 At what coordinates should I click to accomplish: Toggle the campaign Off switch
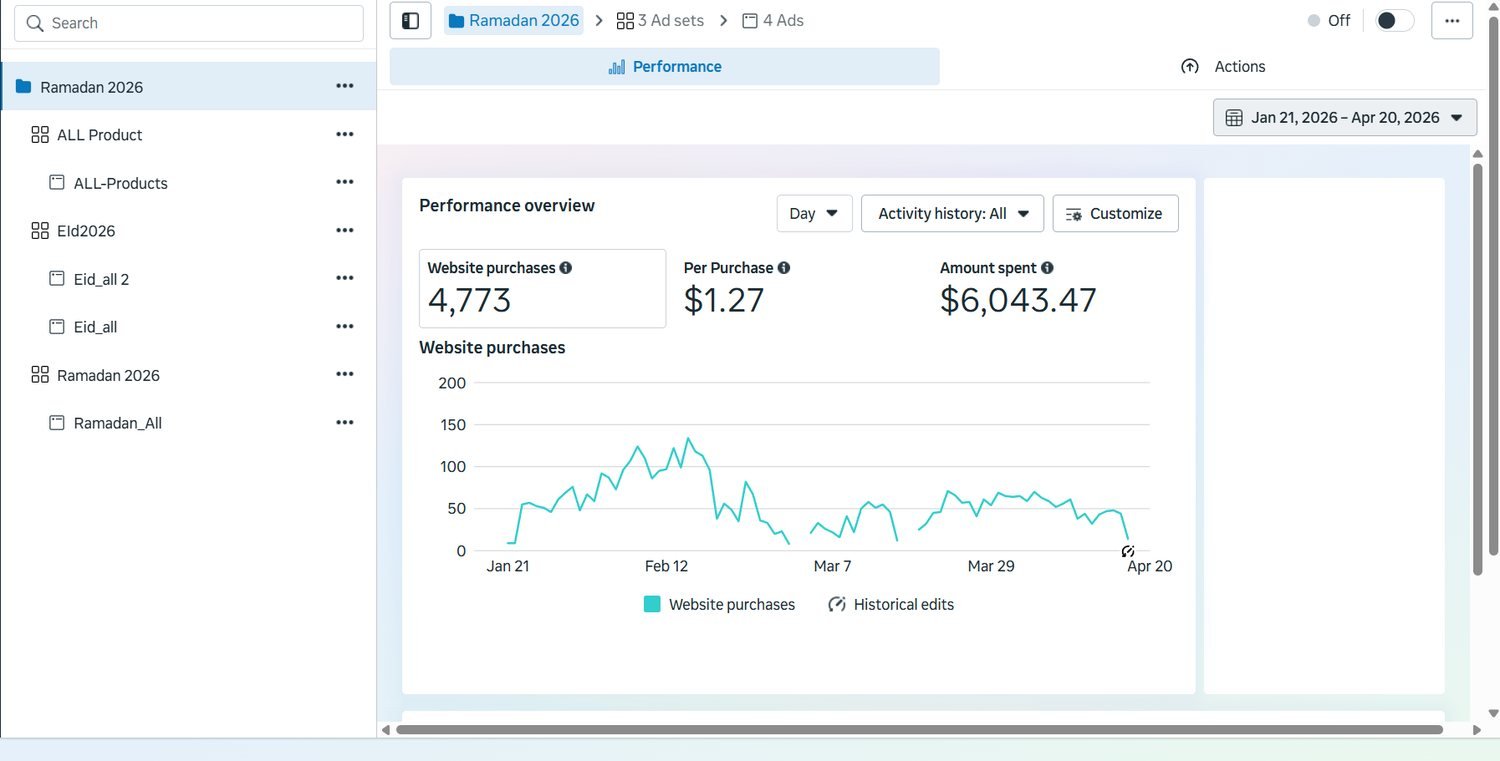point(1395,21)
